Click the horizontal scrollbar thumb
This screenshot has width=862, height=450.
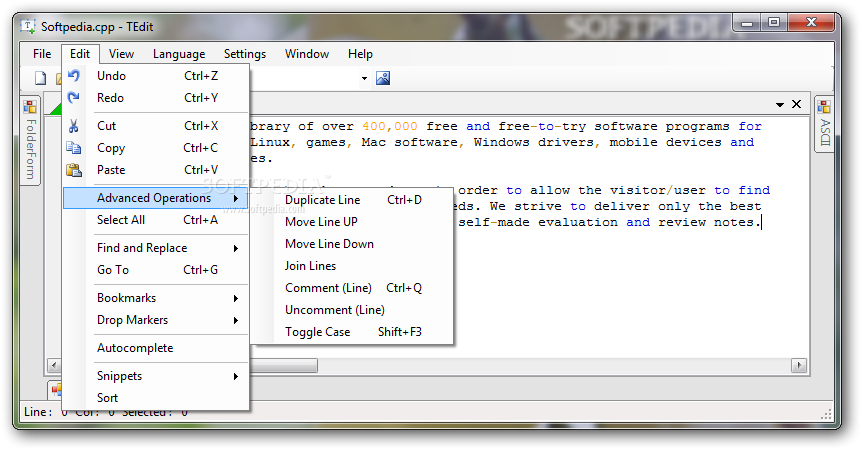tap(283, 365)
